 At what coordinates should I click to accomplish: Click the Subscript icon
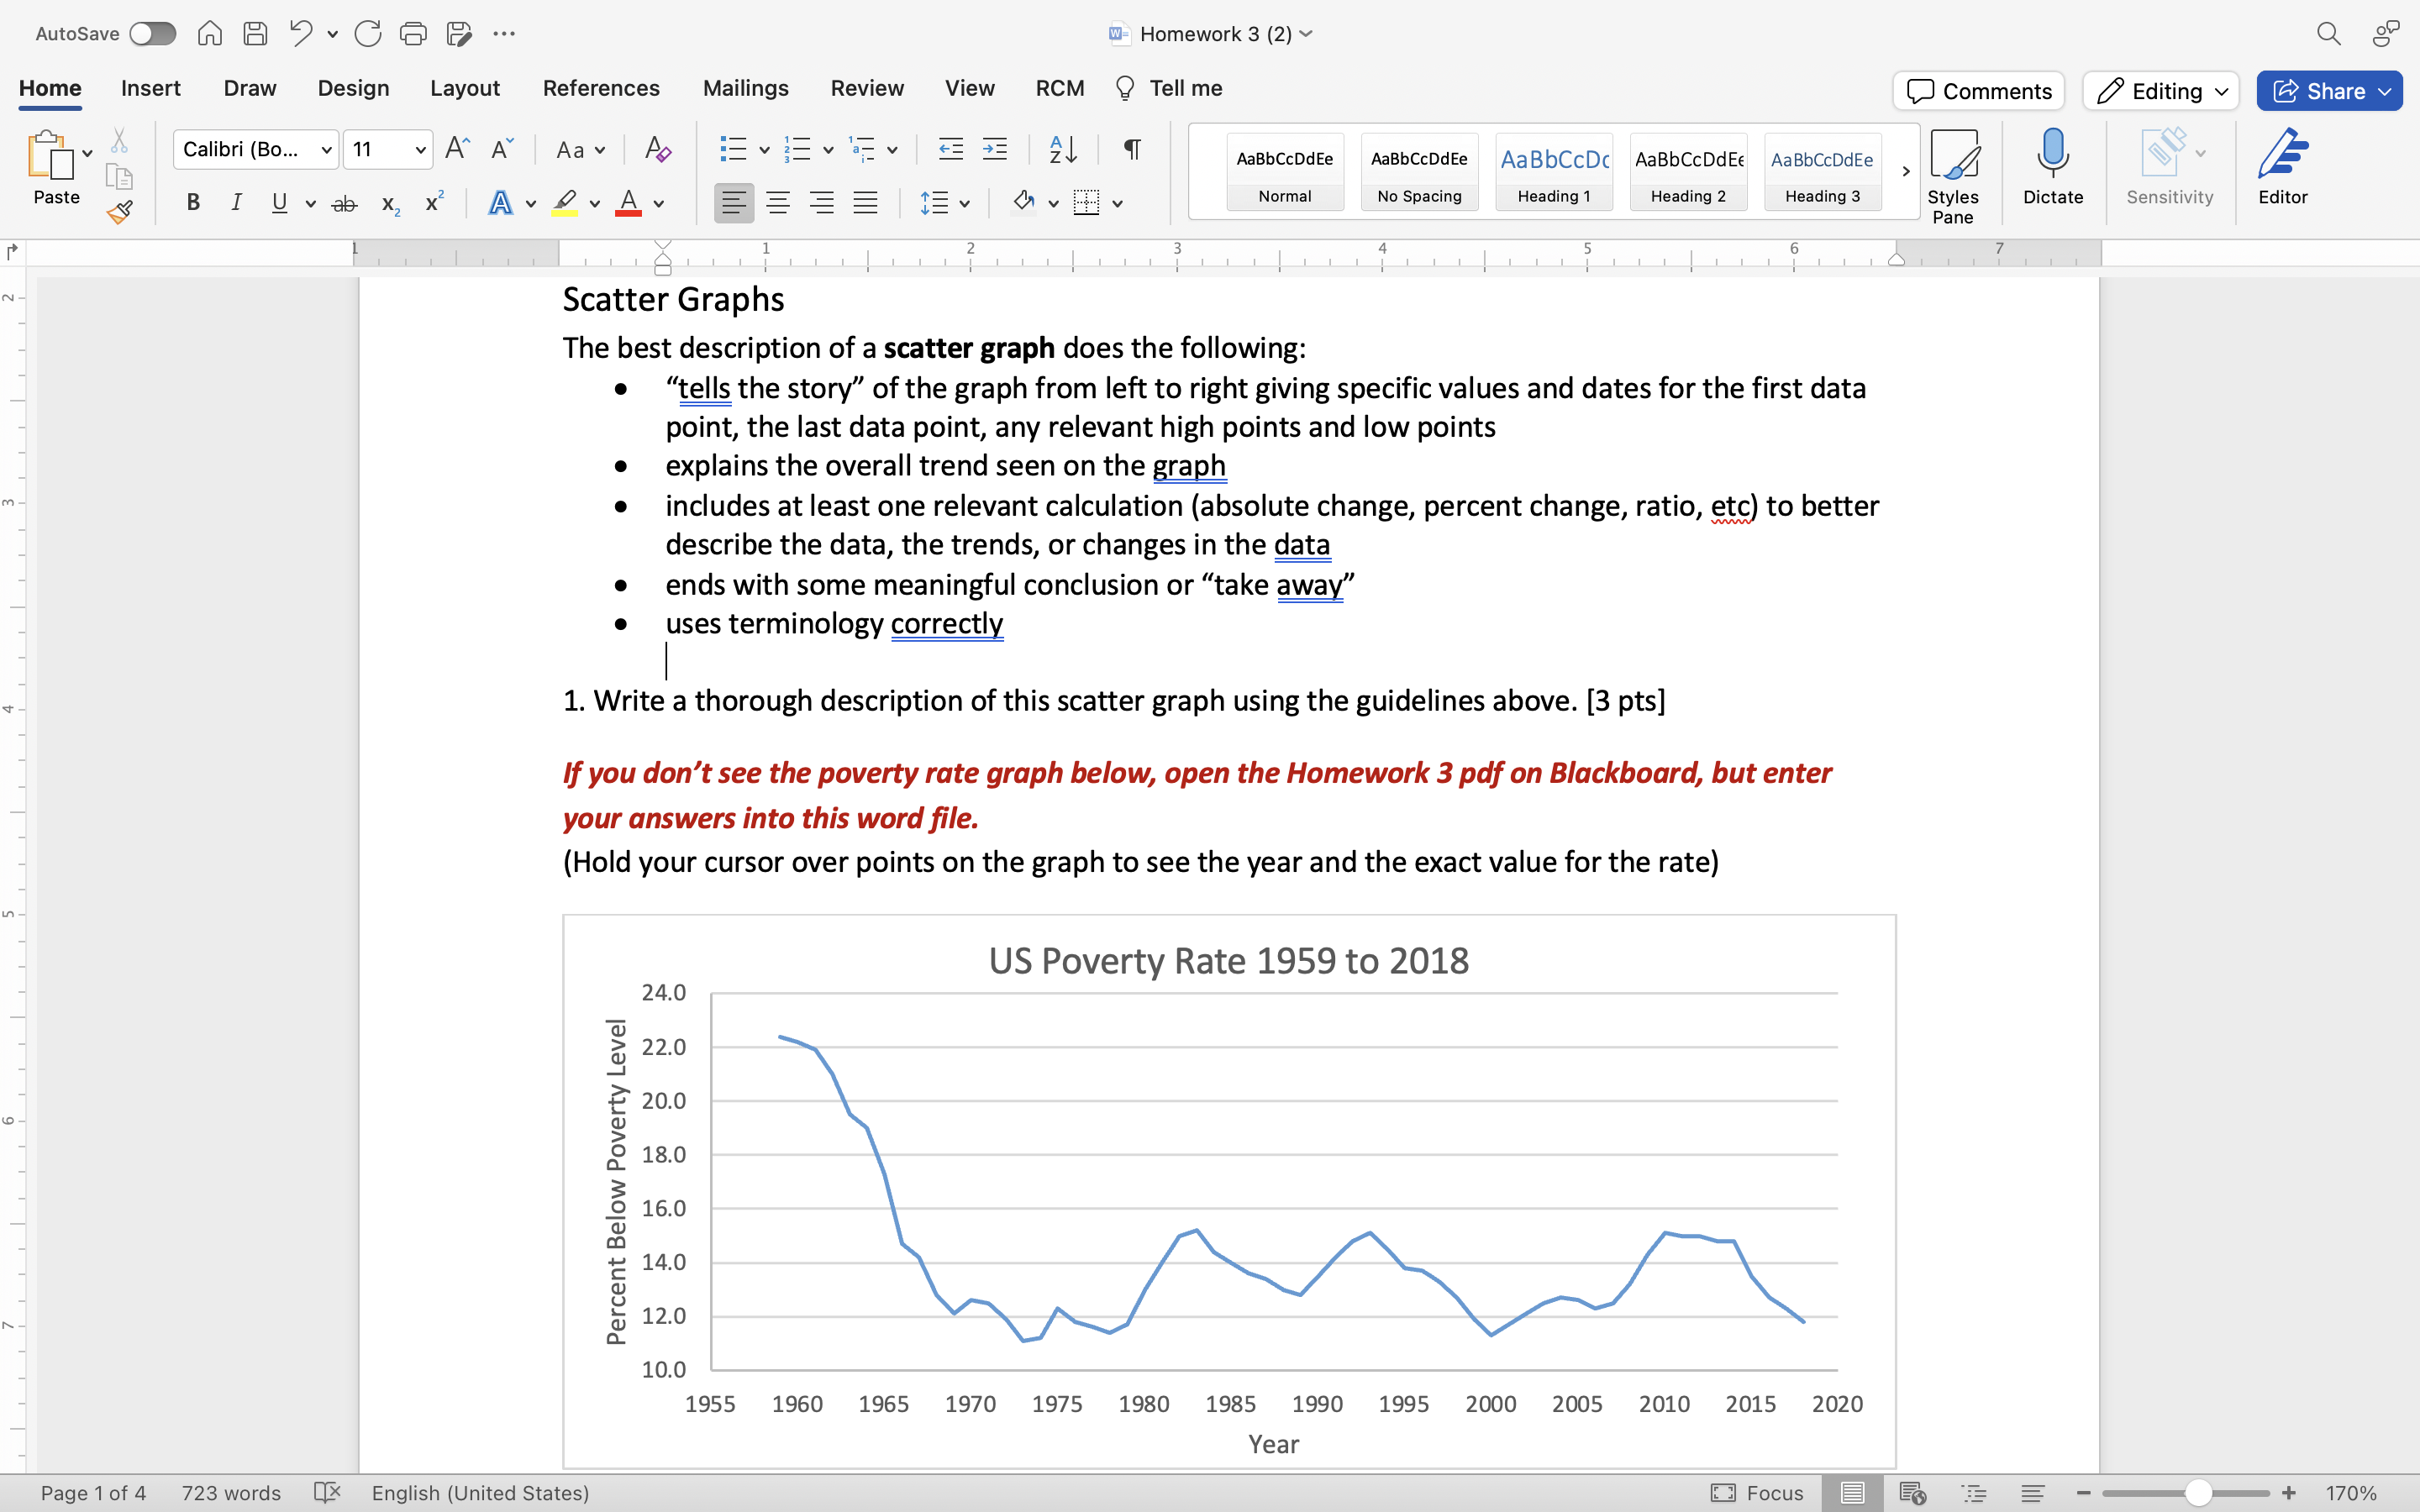click(391, 205)
